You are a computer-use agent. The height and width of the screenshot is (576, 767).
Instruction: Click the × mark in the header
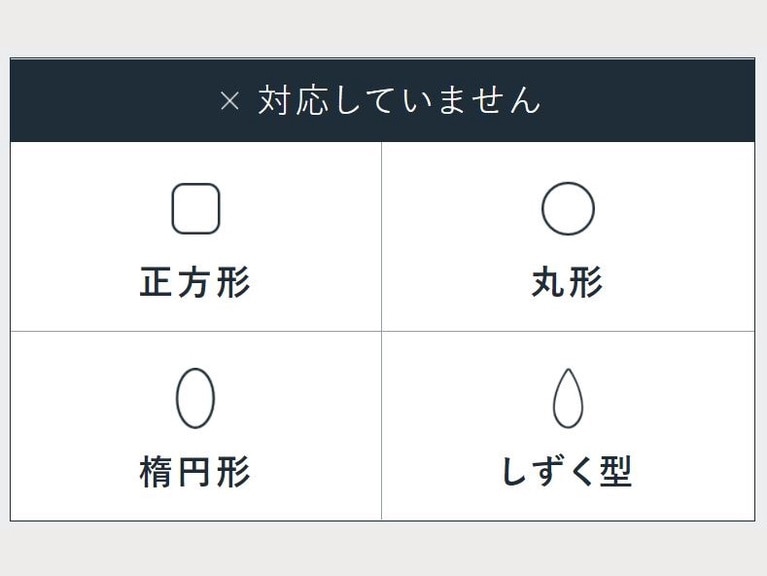click(x=230, y=101)
